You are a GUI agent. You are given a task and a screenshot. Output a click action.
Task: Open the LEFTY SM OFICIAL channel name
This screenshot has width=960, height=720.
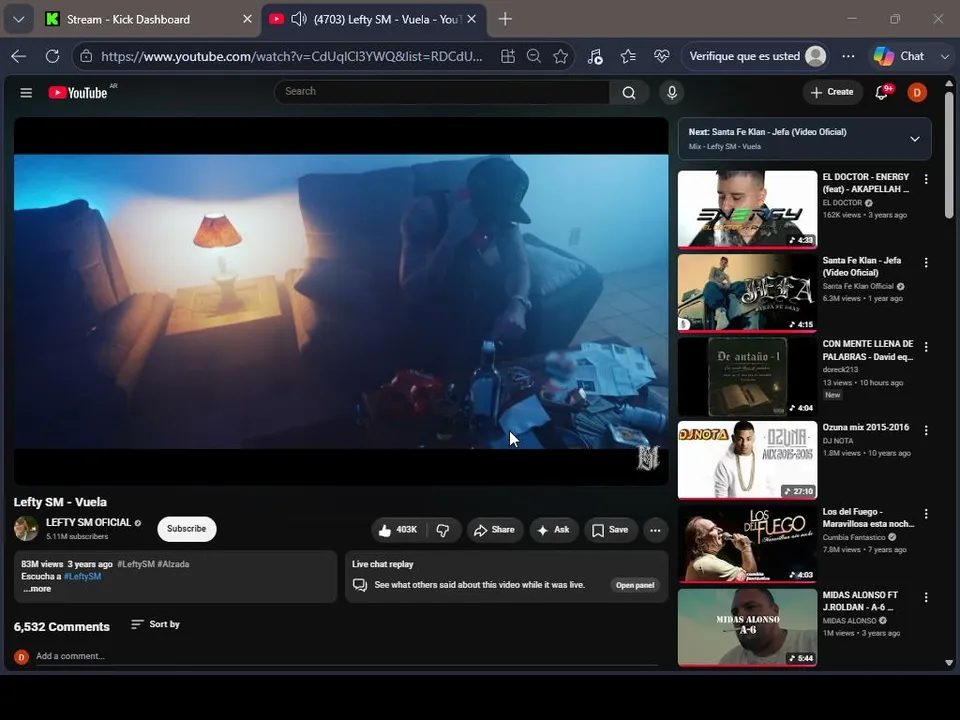(x=88, y=522)
